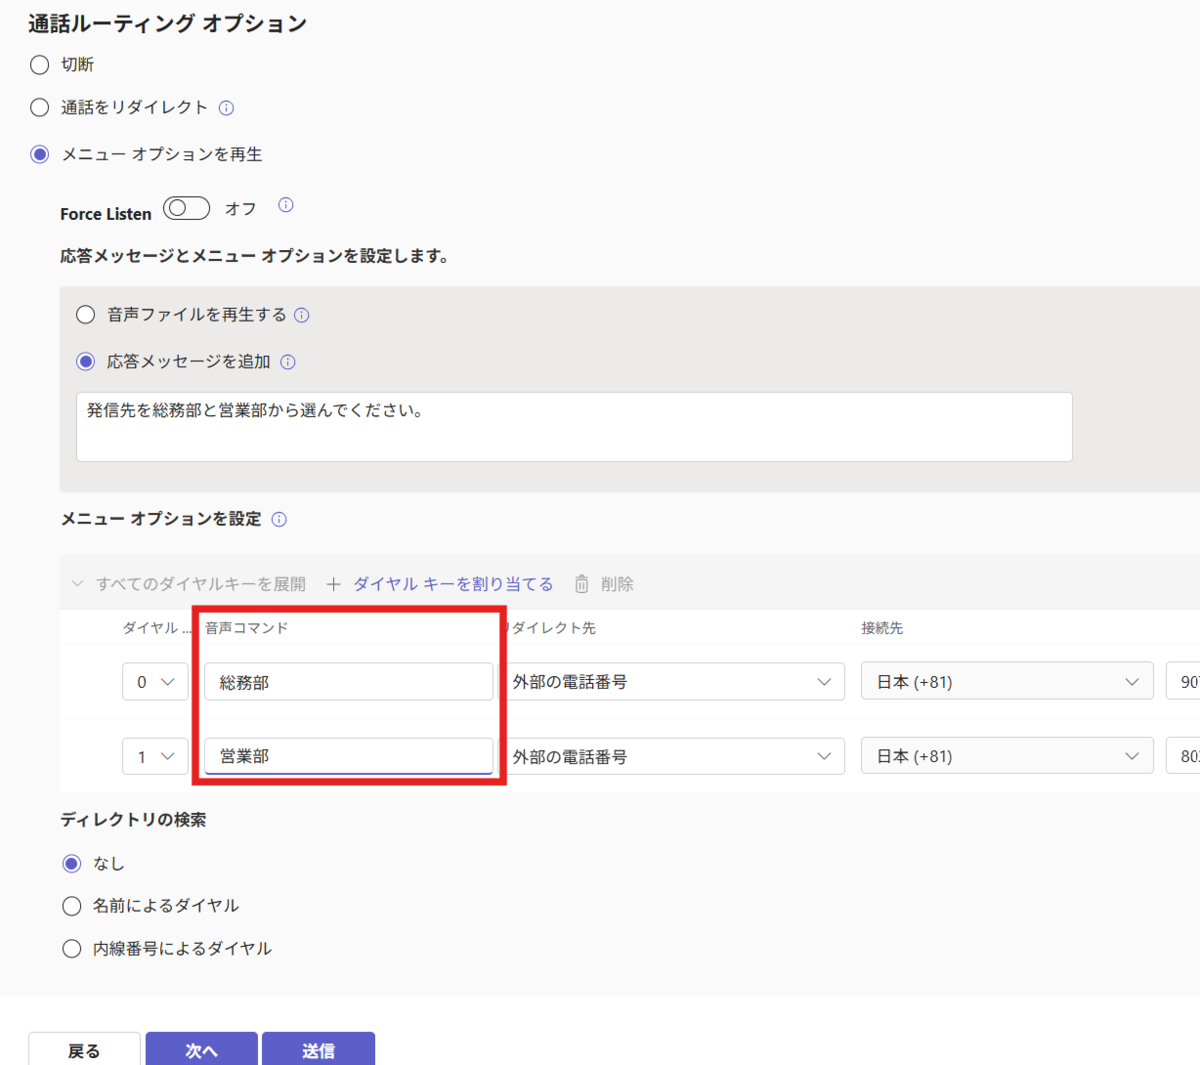
Task: Click the 次へ button
Action: (x=202, y=1049)
